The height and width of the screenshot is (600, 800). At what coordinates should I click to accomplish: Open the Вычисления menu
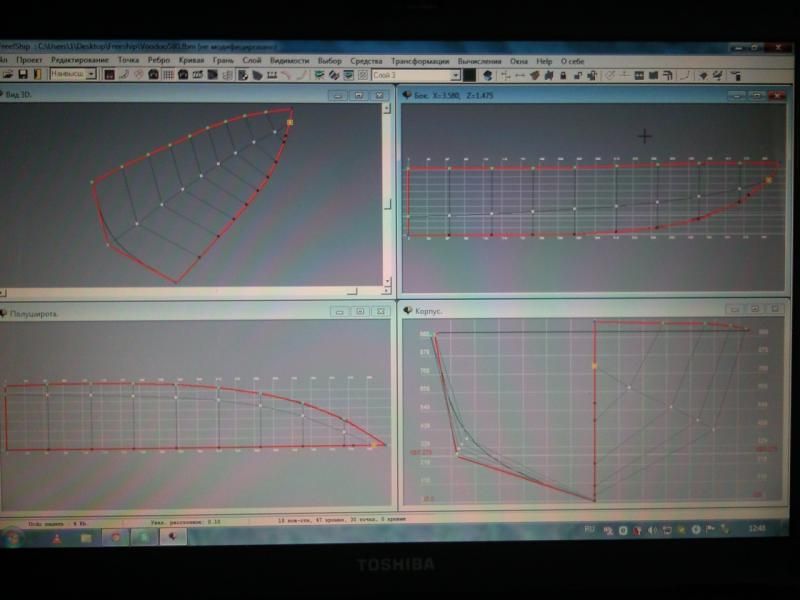479,61
